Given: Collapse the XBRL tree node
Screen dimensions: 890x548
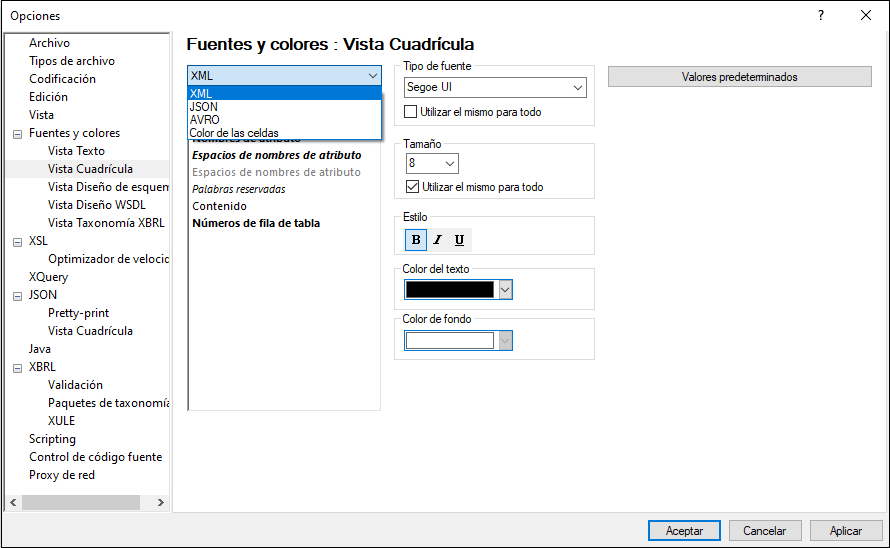Looking at the screenshot, I should [18, 368].
